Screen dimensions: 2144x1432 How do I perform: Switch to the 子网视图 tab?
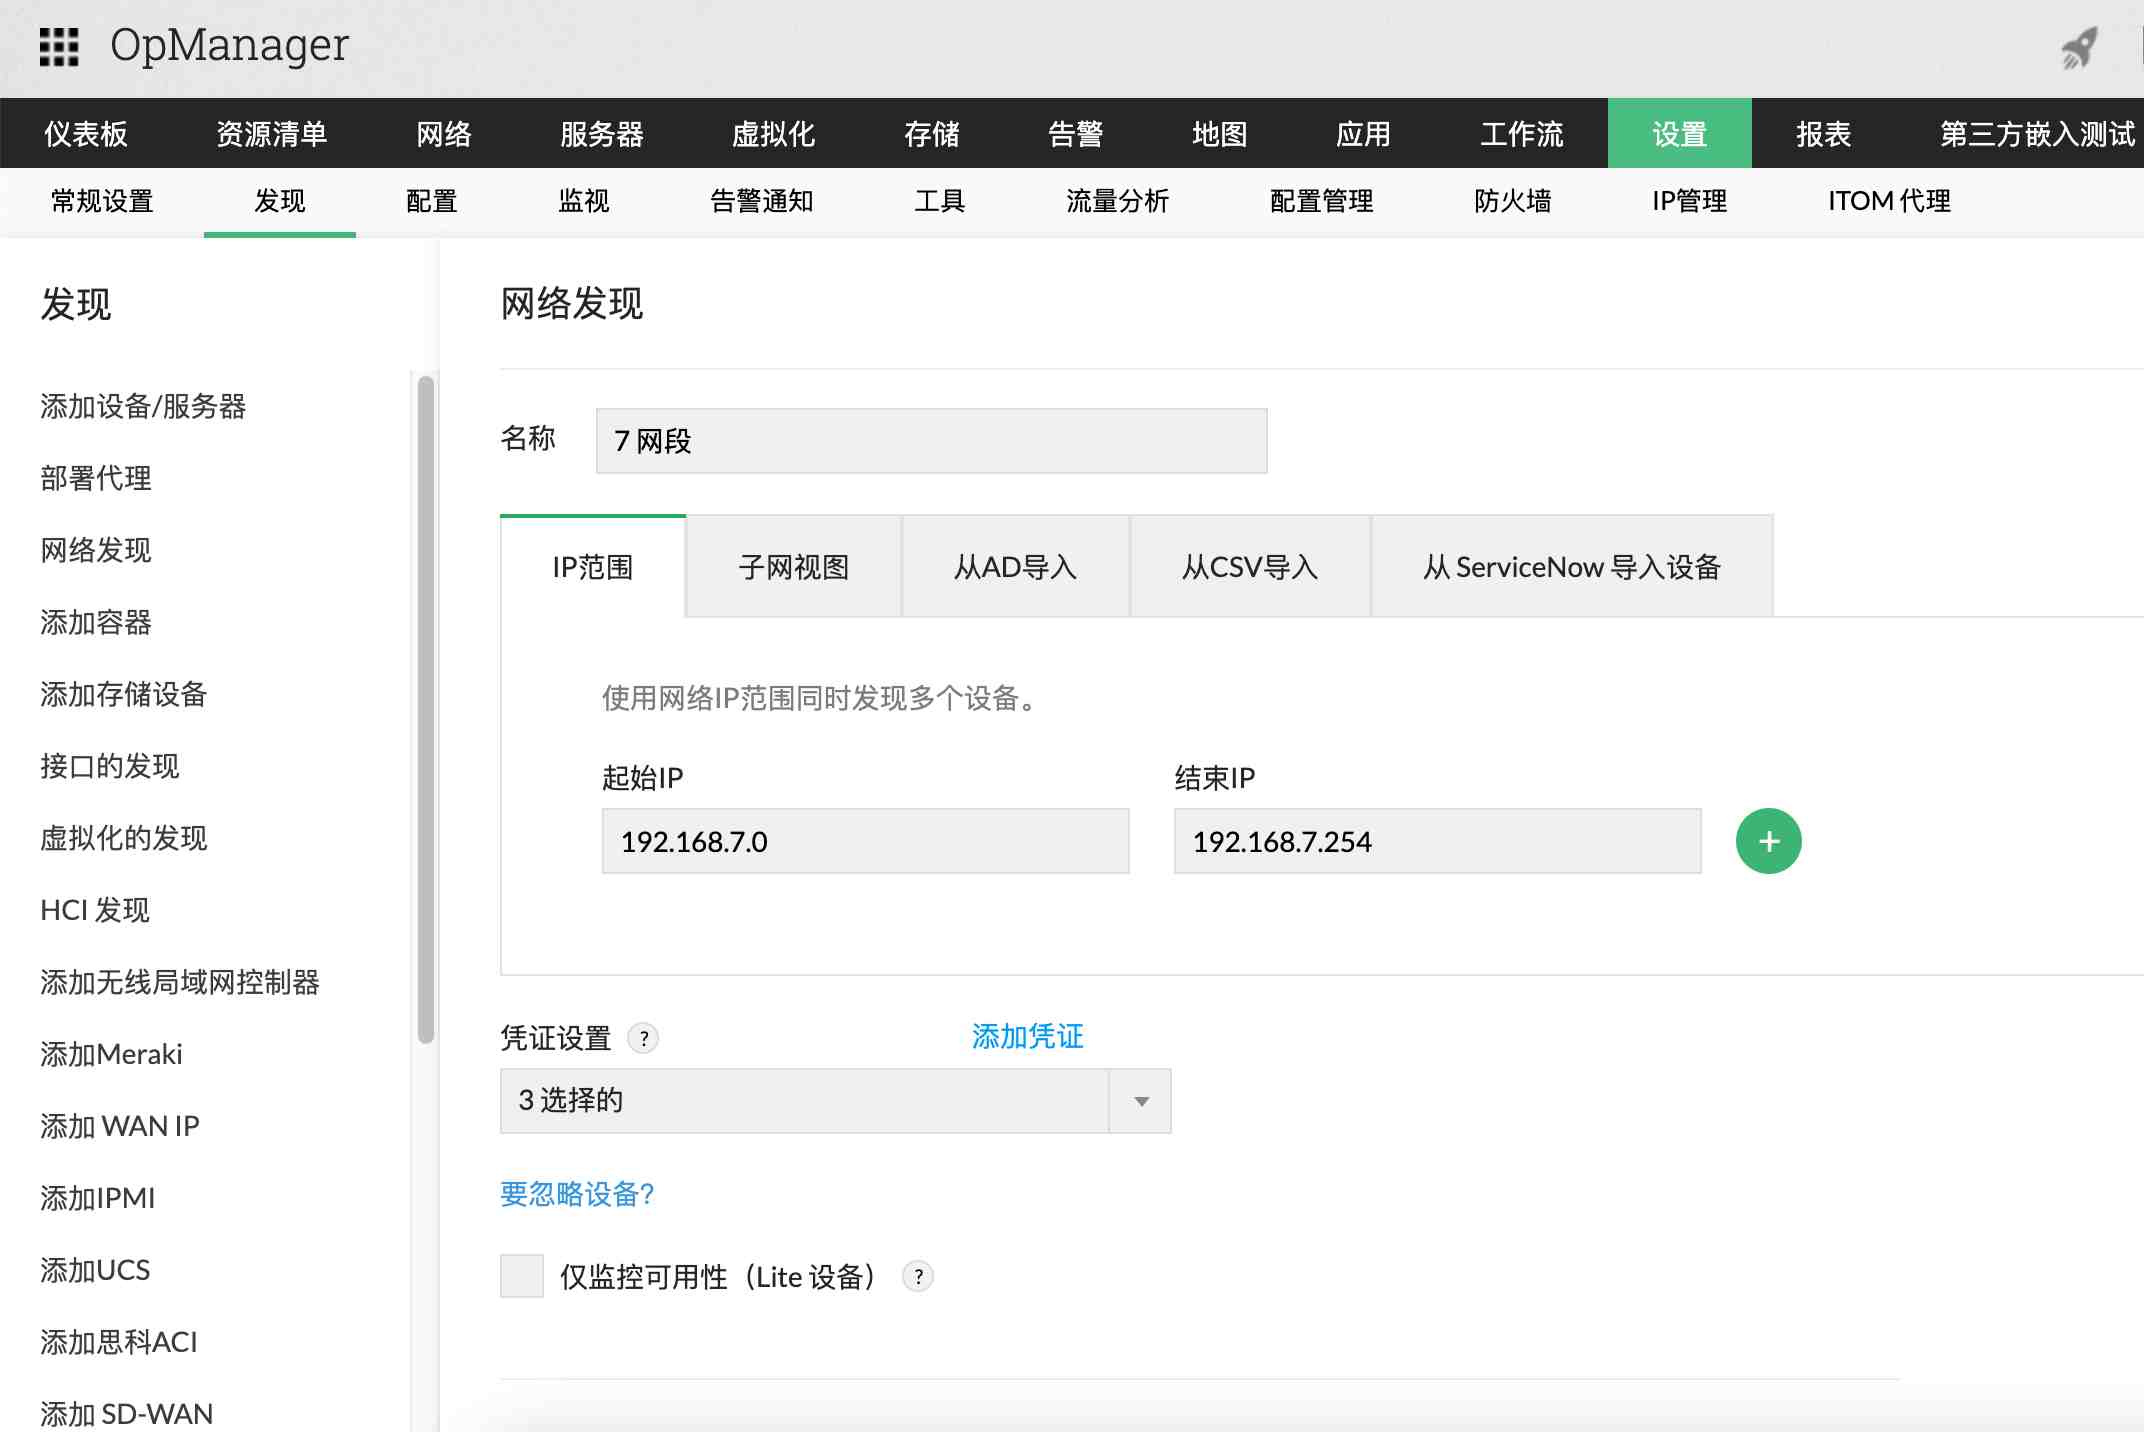pos(793,567)
